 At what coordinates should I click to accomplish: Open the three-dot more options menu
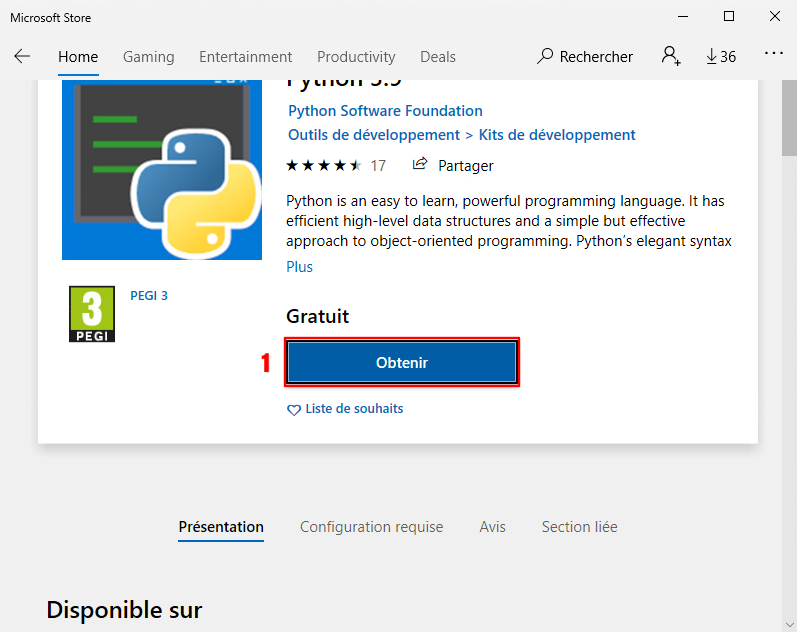point(773,56)
